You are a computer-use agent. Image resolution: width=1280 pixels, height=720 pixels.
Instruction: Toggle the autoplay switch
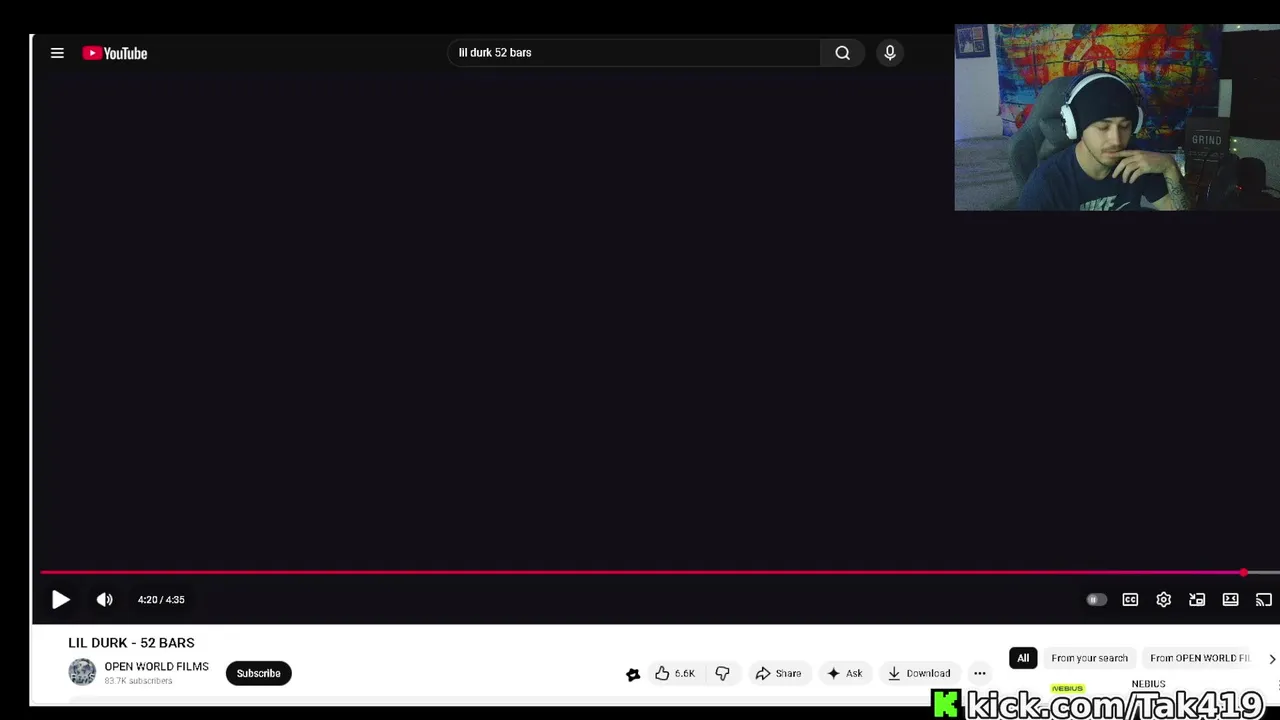tap(1096, 599)
